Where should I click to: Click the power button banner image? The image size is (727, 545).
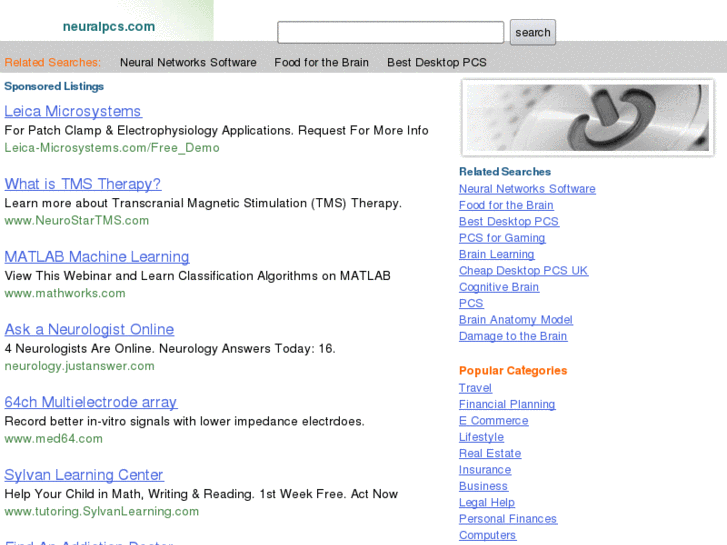587,117
